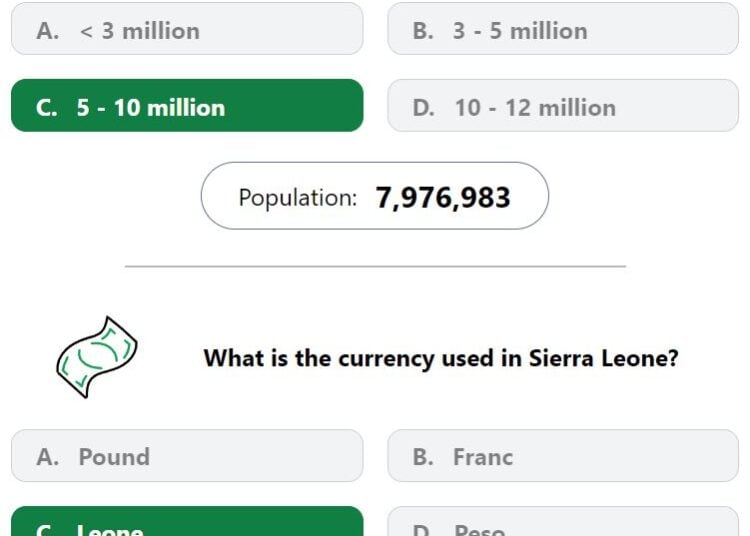
Task: Click the population number 7,976,983
Action: pyautogui.click(x=443, y=197)
